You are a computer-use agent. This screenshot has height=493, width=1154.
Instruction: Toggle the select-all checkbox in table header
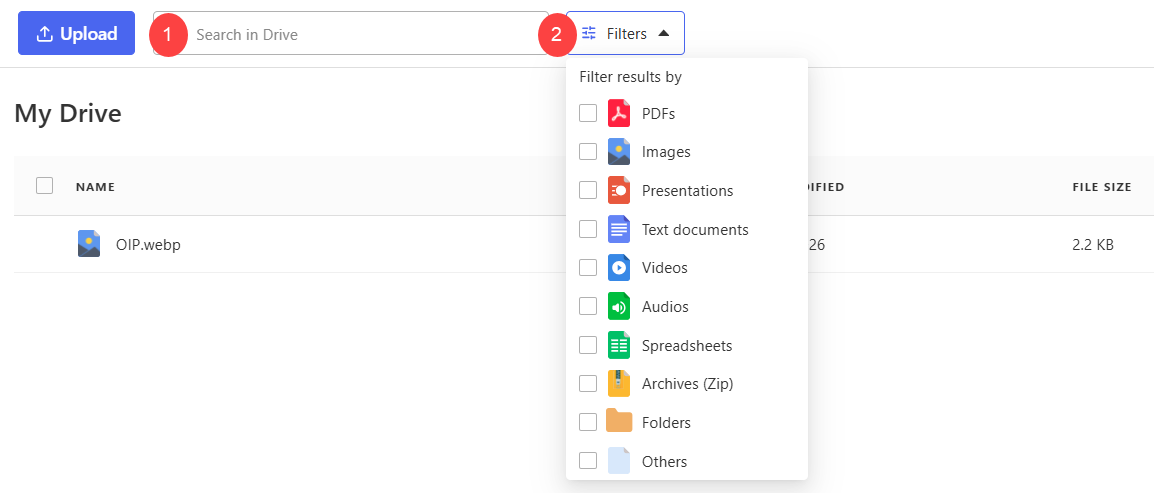tap(44, 185)
